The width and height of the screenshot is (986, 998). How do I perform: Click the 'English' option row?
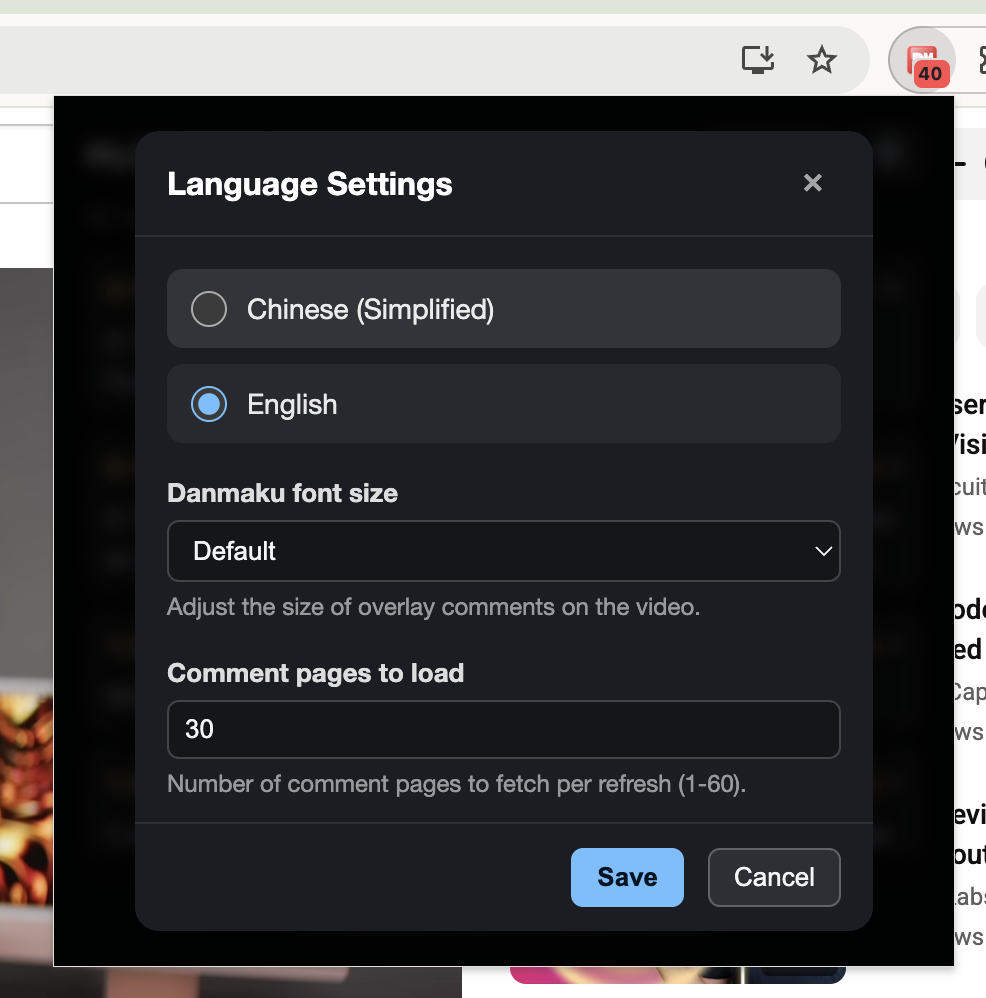pyautogui.click(x=503, y=404)
